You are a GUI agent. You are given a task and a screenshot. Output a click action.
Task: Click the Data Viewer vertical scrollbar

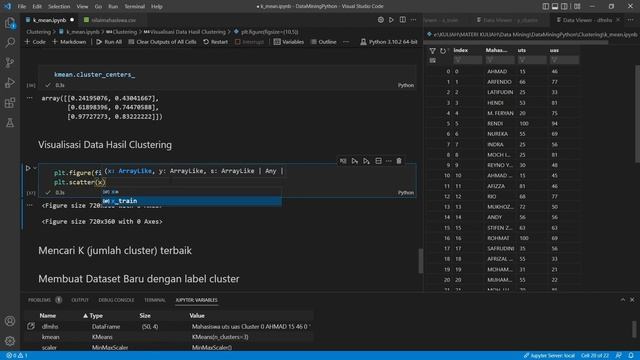(638, 114)
